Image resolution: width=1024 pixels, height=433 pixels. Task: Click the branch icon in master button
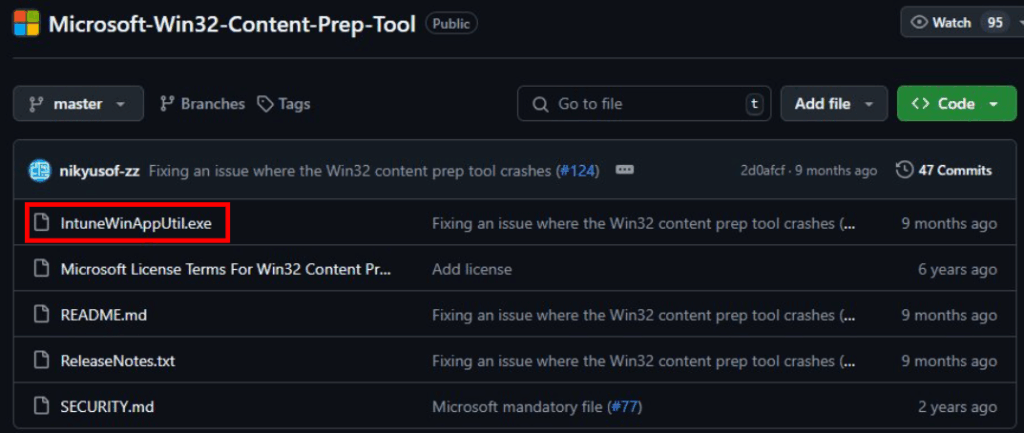(35, 104)
